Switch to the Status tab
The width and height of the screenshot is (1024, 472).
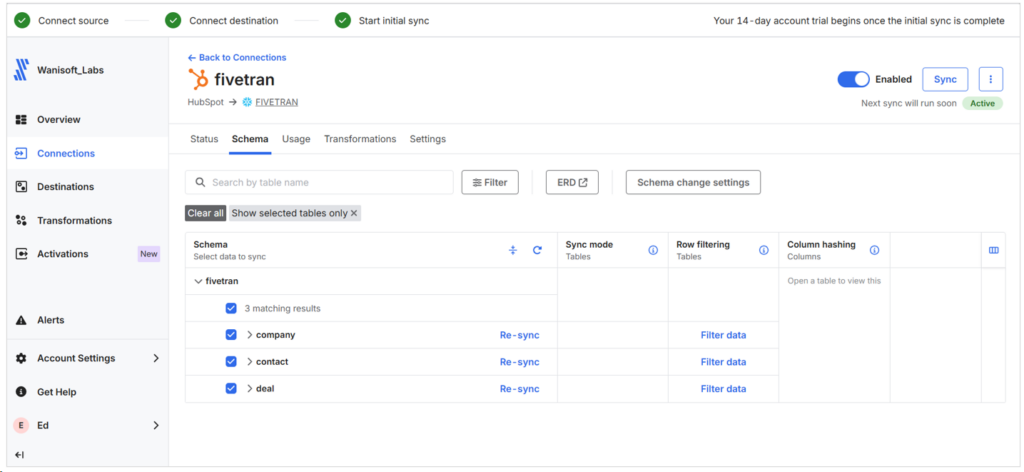click(x=204, y=139)
